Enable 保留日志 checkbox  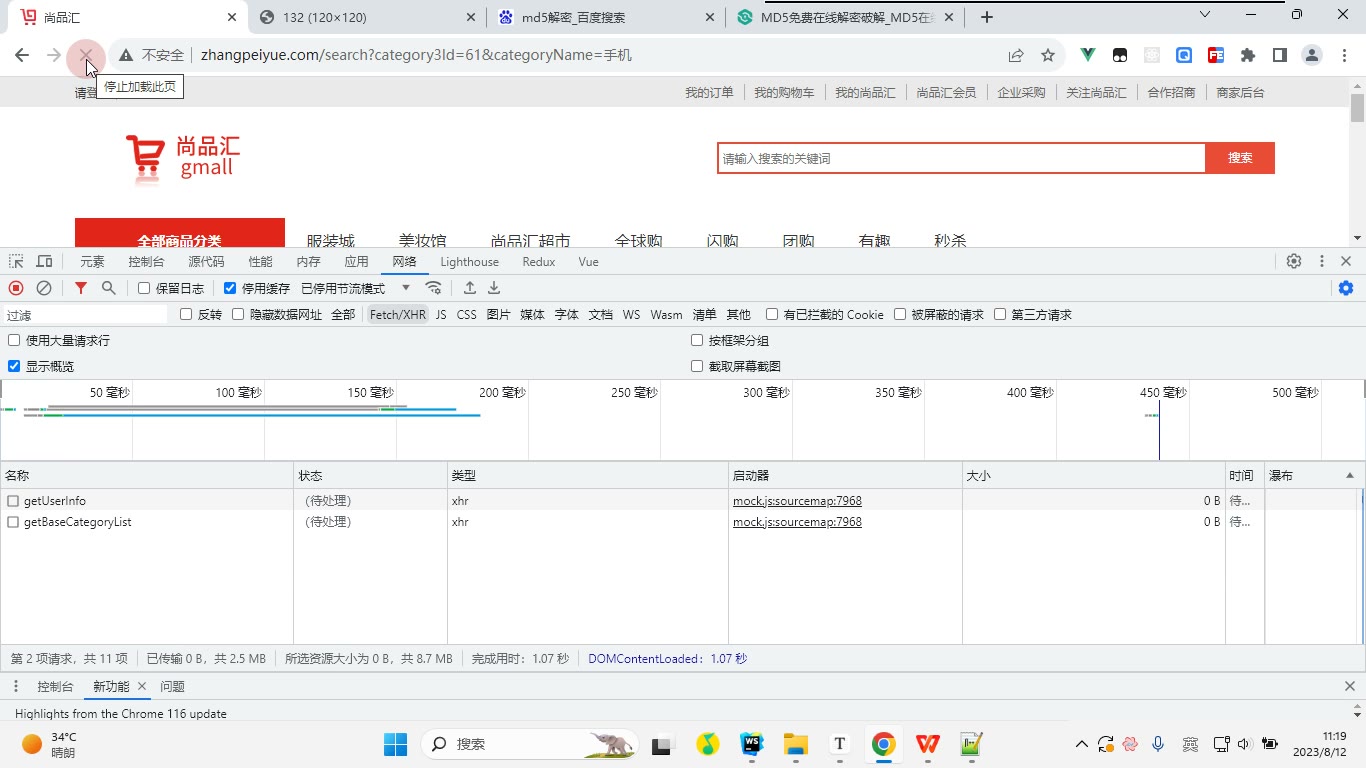144,289
